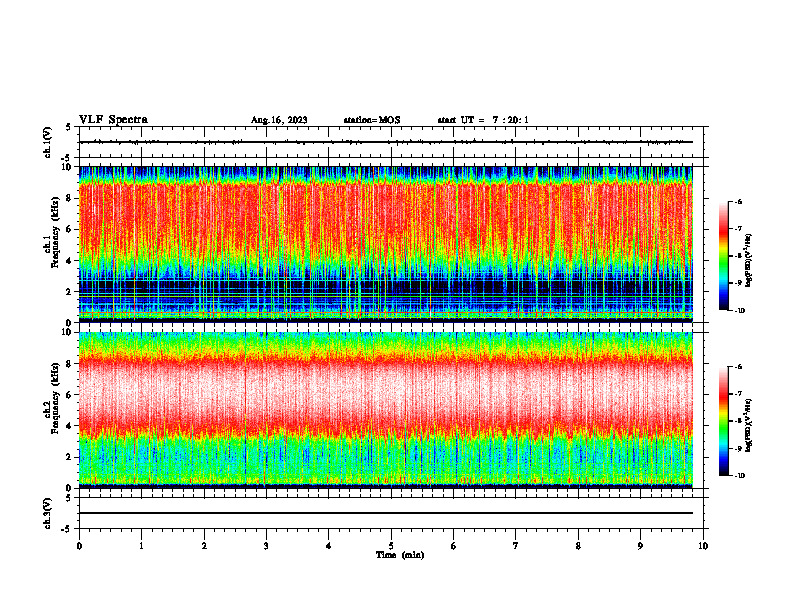Click the ch.2 colorbar log(PSD) unit label

click(x=749, y=426)
